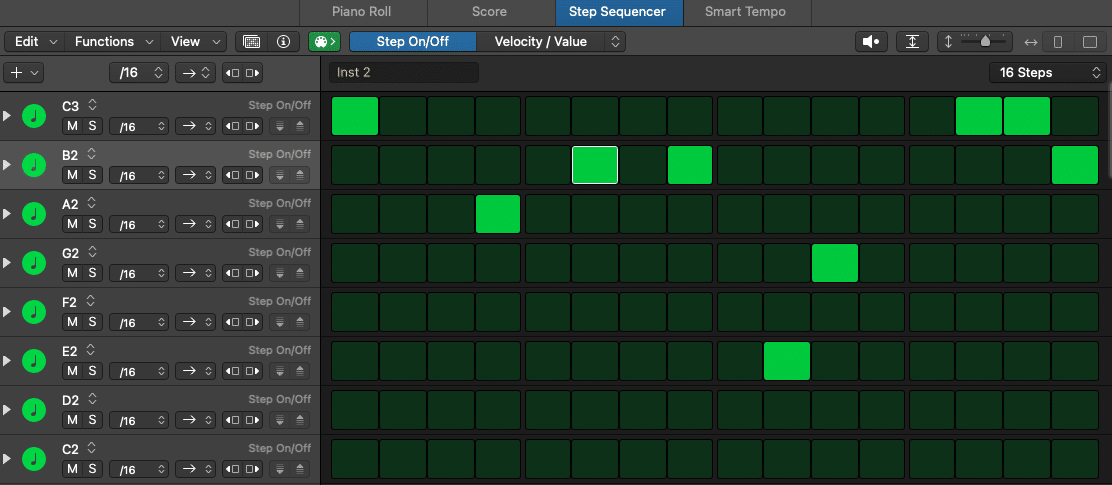This screenshot has width=1112, height=485.
Task: Click the Inst 2 pattern name field
Action: click(404, 72)
